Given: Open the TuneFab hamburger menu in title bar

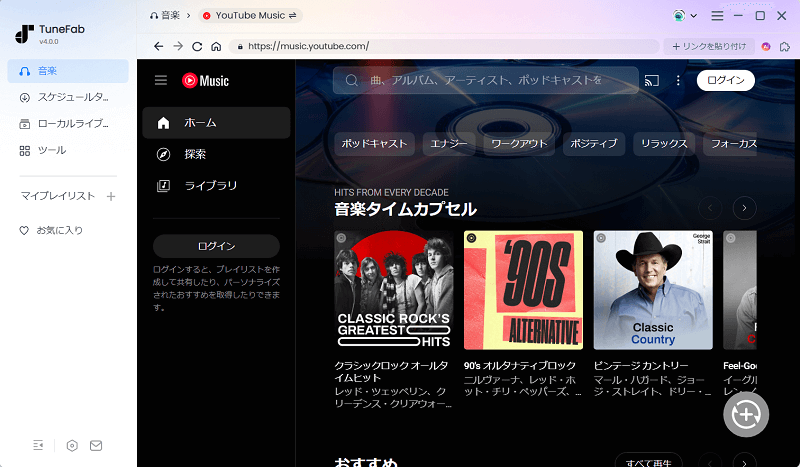Looking at the screenshot, I should coord(717,16).
